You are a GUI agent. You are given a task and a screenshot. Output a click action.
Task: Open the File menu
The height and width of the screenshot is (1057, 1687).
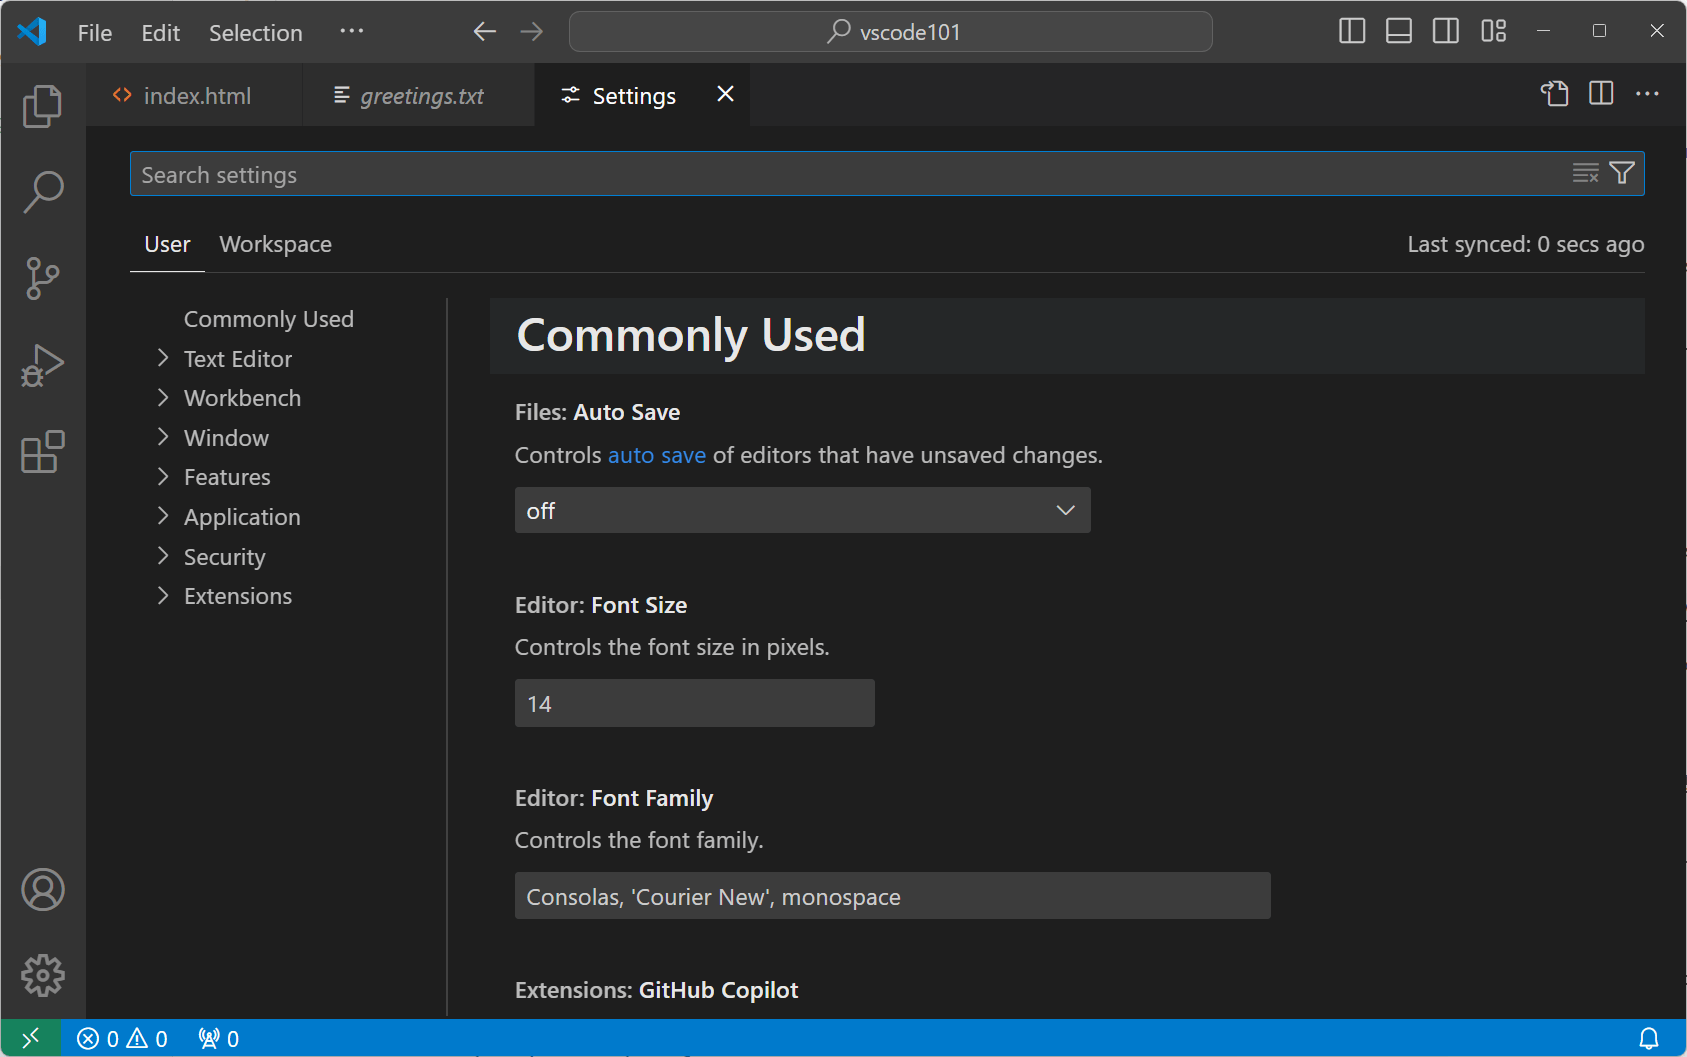[93, 32]
